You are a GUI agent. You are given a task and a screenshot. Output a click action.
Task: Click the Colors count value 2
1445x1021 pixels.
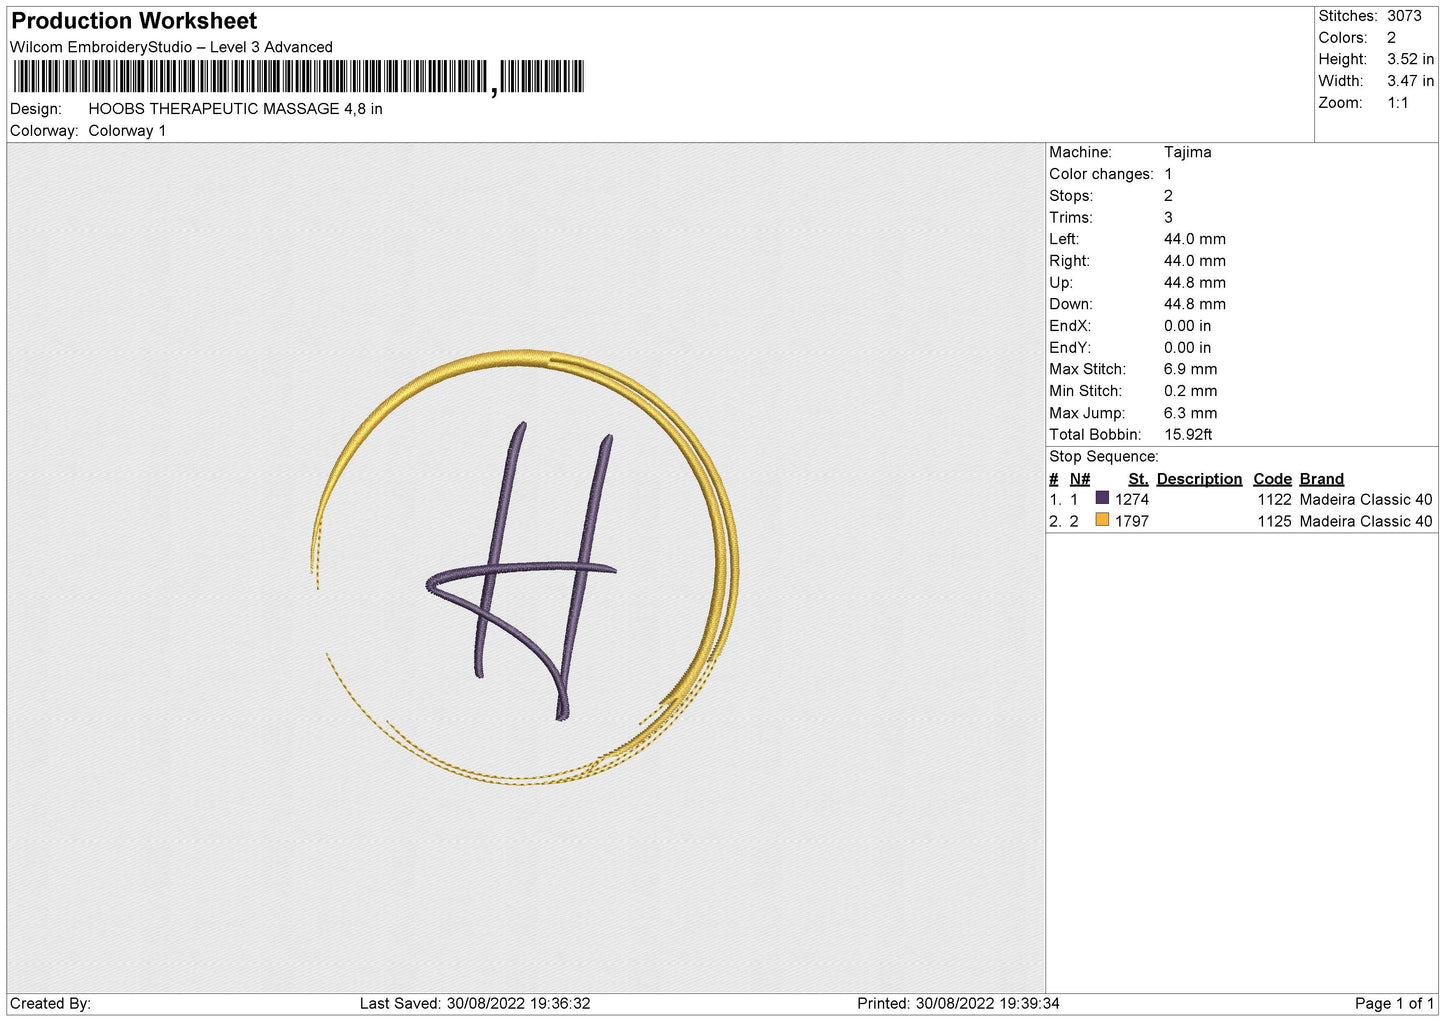(1391, 38)
